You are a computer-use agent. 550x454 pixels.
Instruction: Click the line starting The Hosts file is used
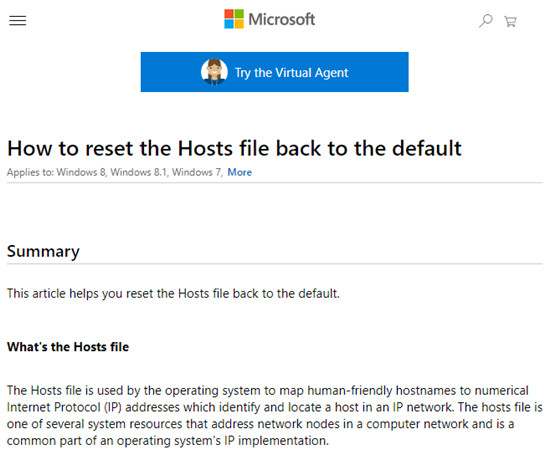(x=268, y=390)
